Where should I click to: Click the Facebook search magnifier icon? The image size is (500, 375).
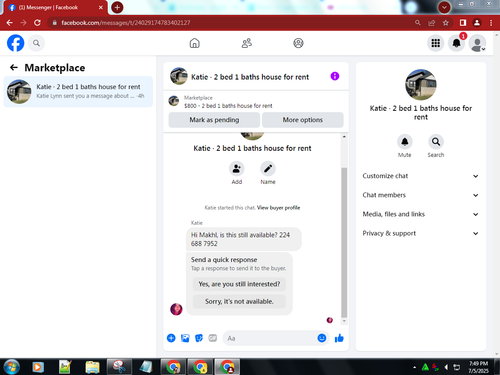pos(36,43)
